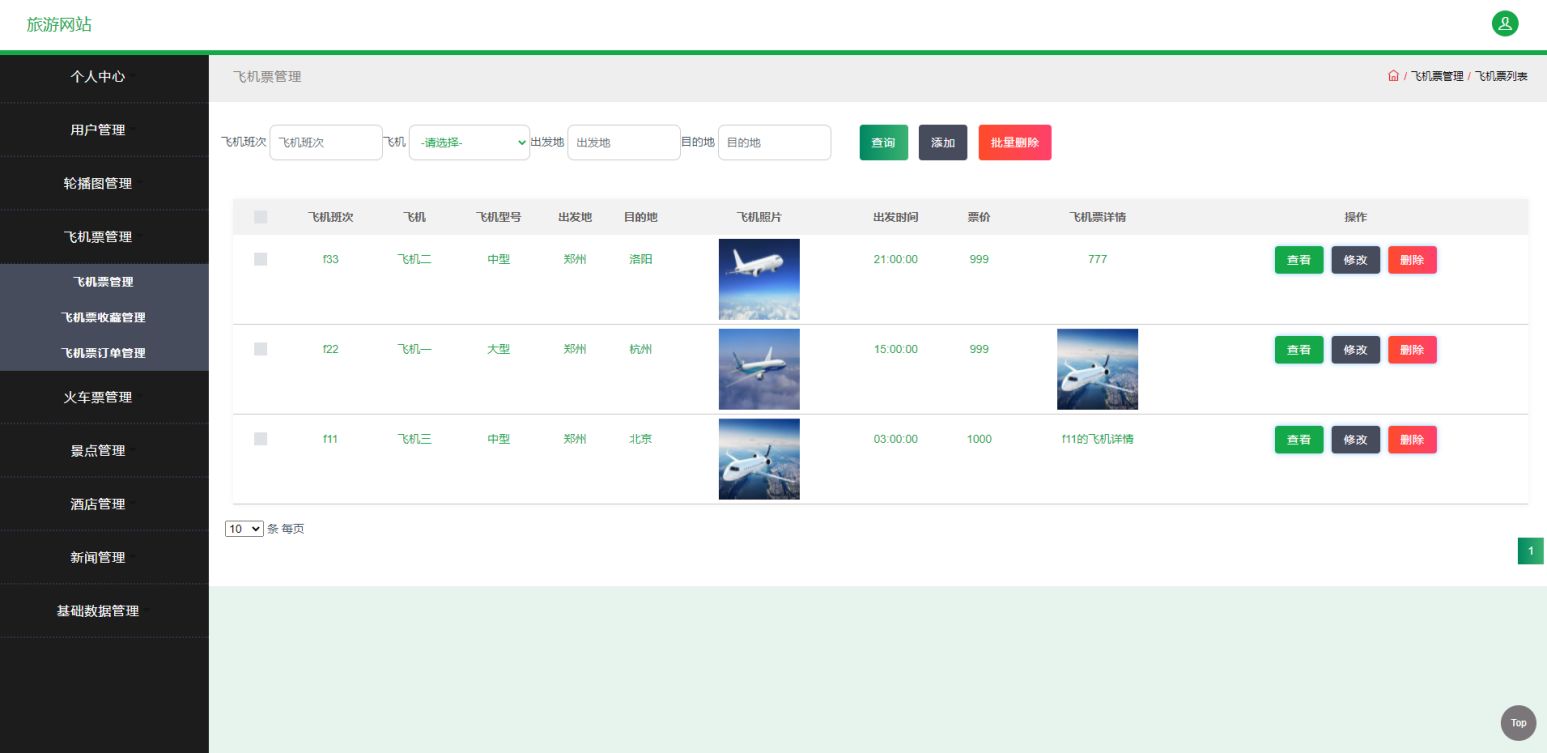Open the 飞机 -请选择- dropdown
The image size is (1547, 753).
pos(469,142)
